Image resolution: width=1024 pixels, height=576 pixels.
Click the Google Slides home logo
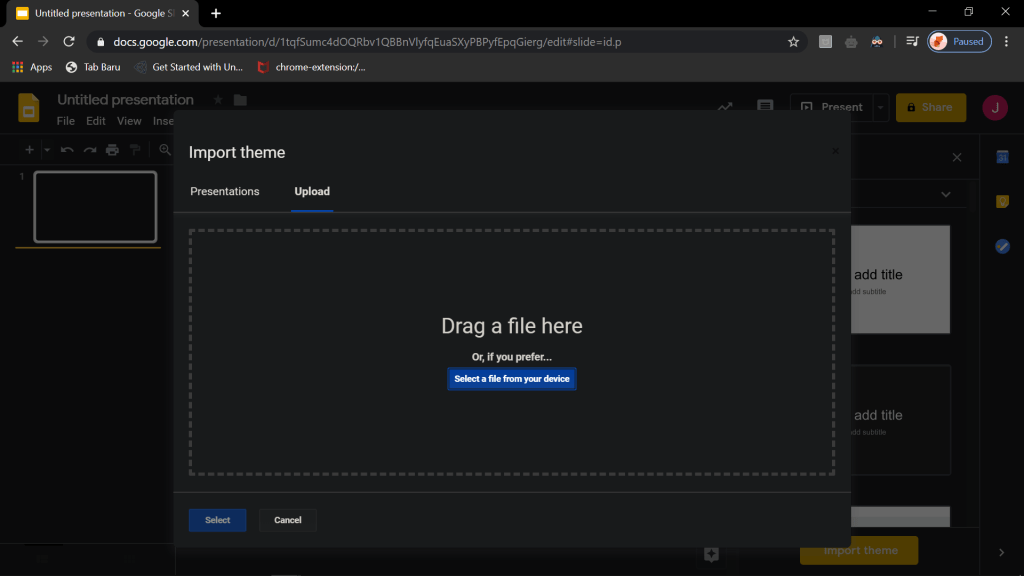click(28, 108)
